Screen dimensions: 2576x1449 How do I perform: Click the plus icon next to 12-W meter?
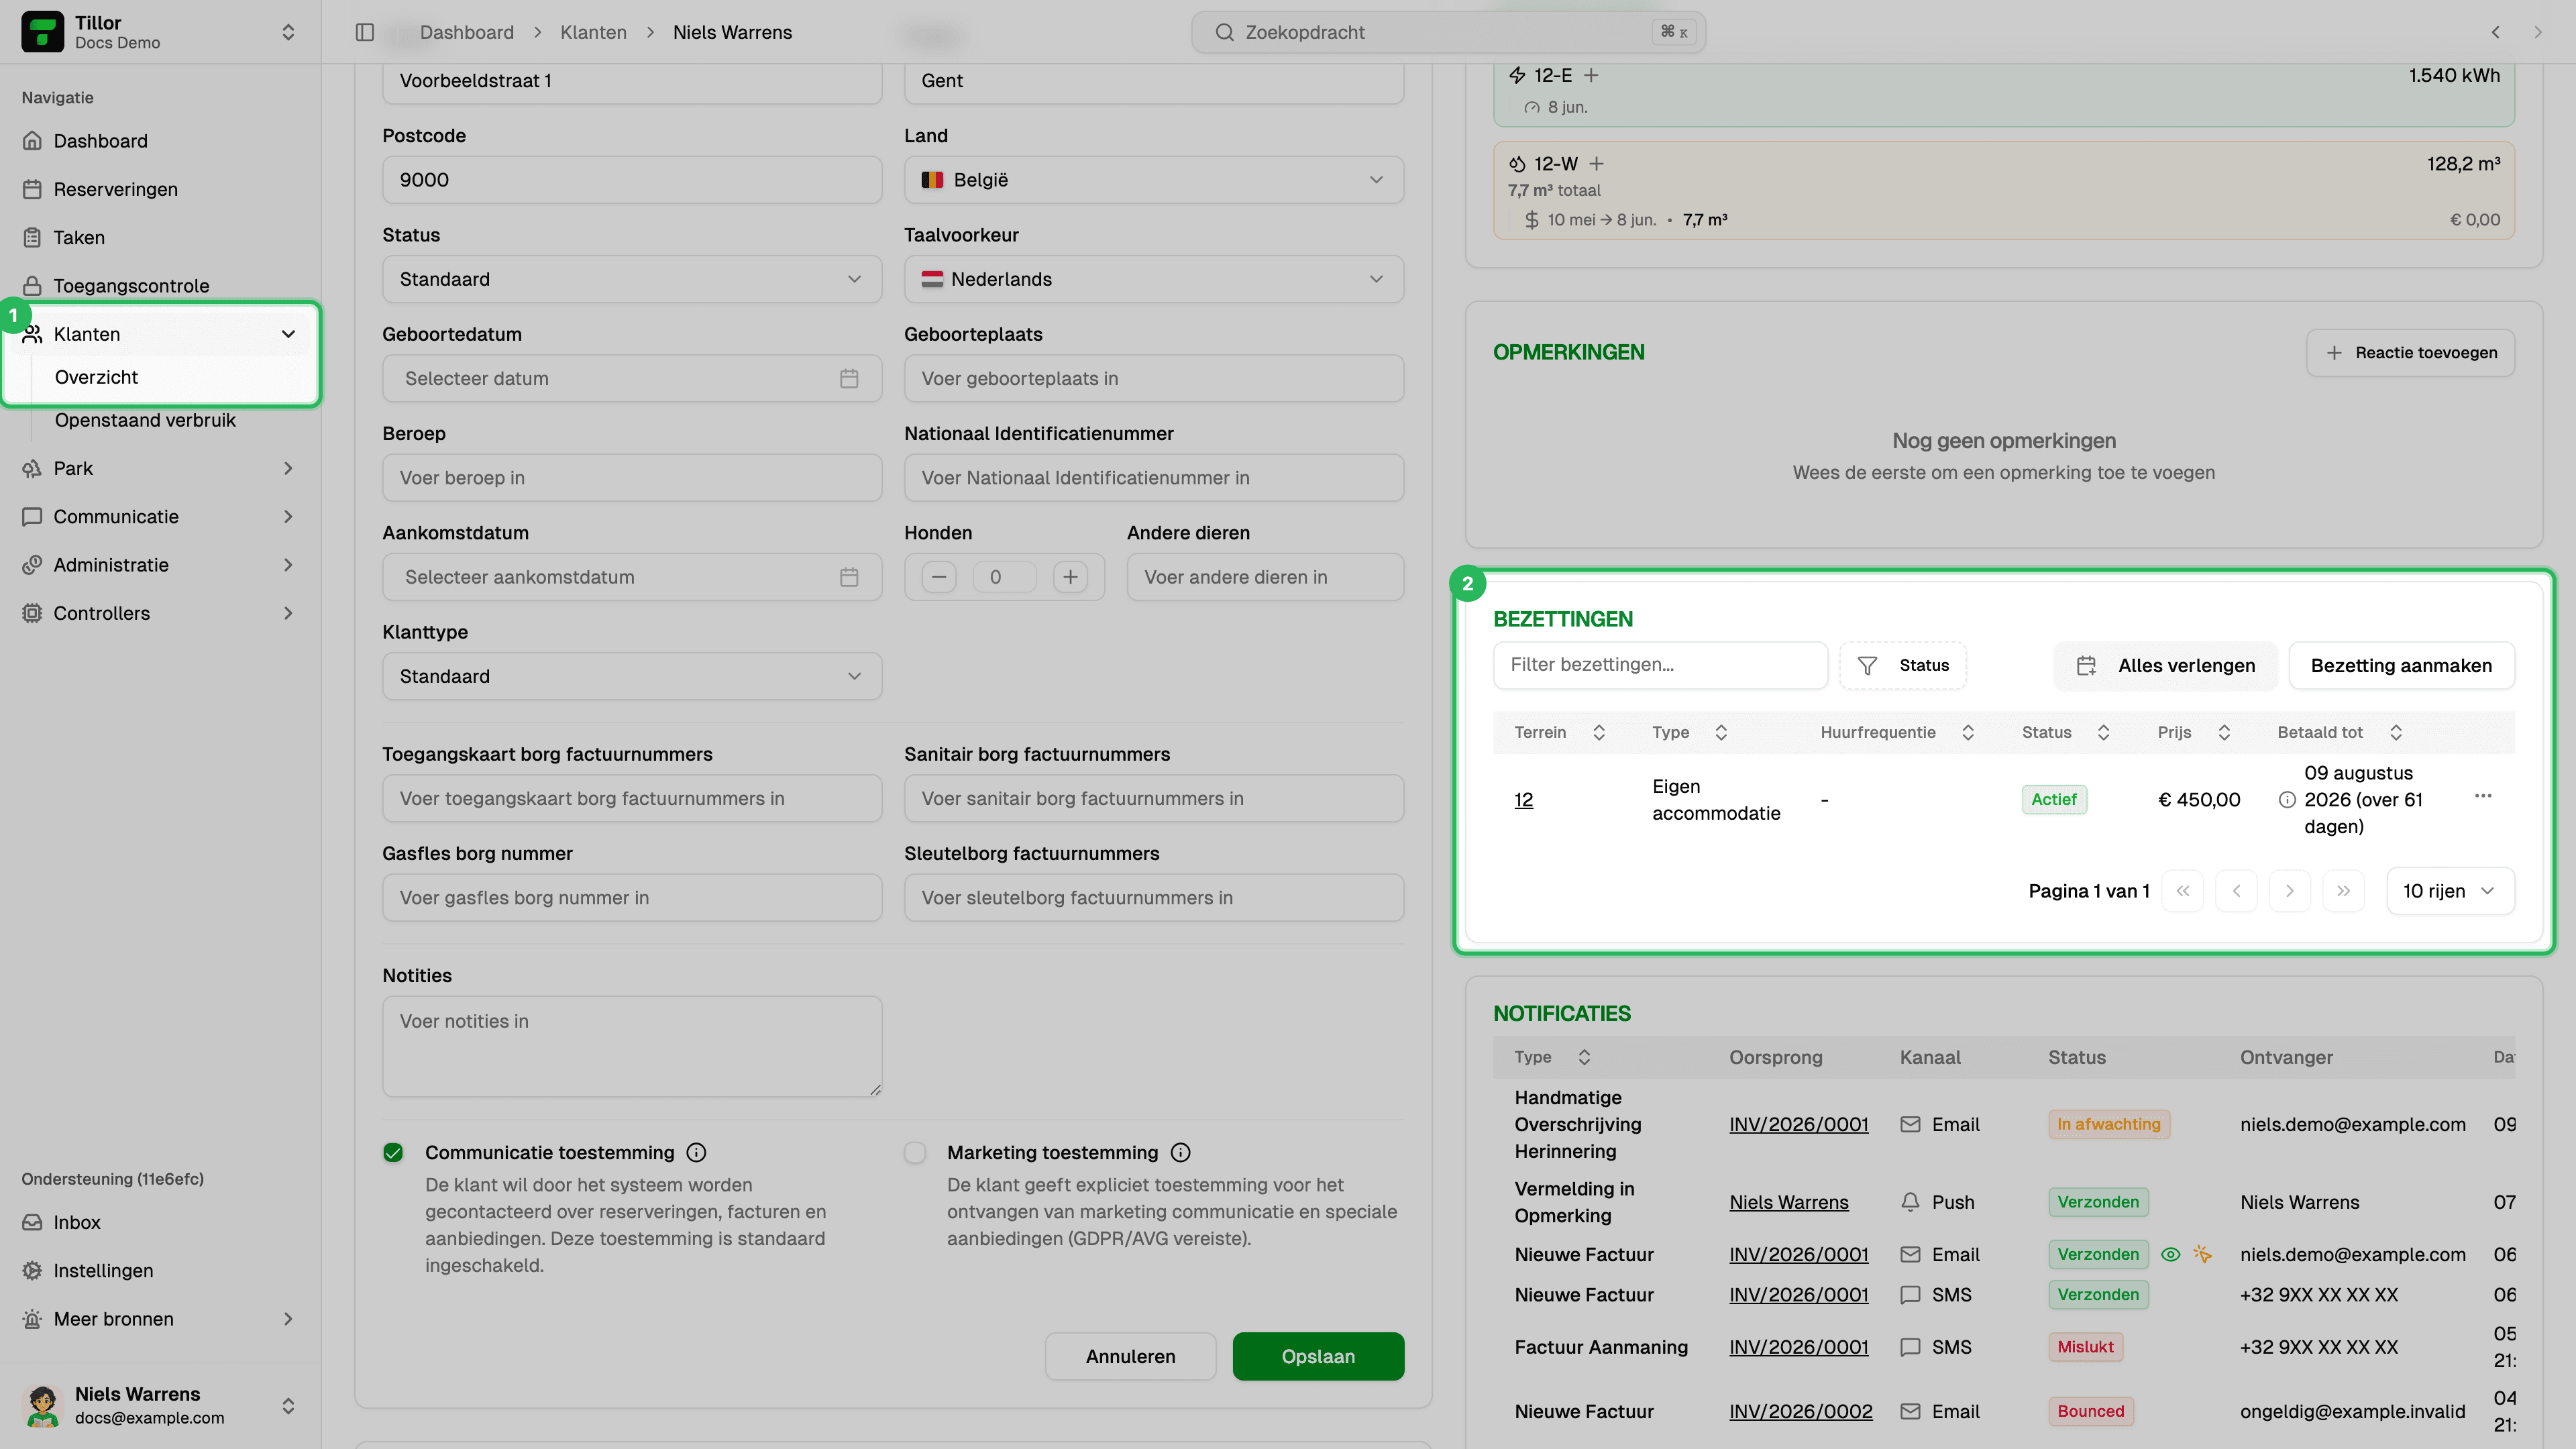(x=1597, y=163)
